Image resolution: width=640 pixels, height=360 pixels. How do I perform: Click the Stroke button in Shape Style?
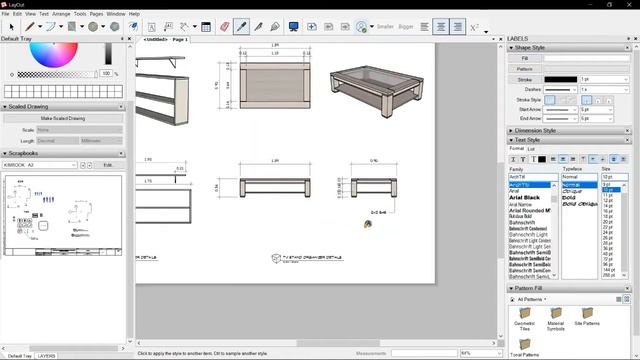[525, 80]
